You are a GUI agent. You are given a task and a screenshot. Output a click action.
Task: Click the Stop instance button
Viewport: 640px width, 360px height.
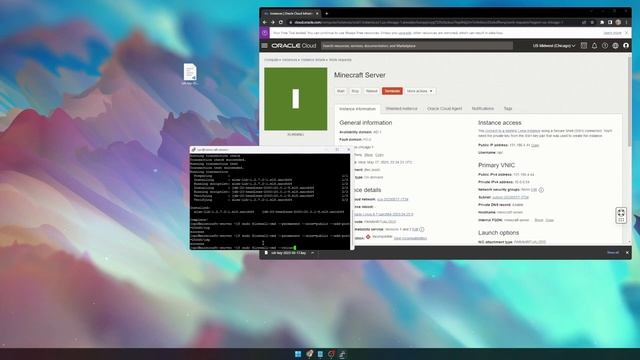point(355,91)
